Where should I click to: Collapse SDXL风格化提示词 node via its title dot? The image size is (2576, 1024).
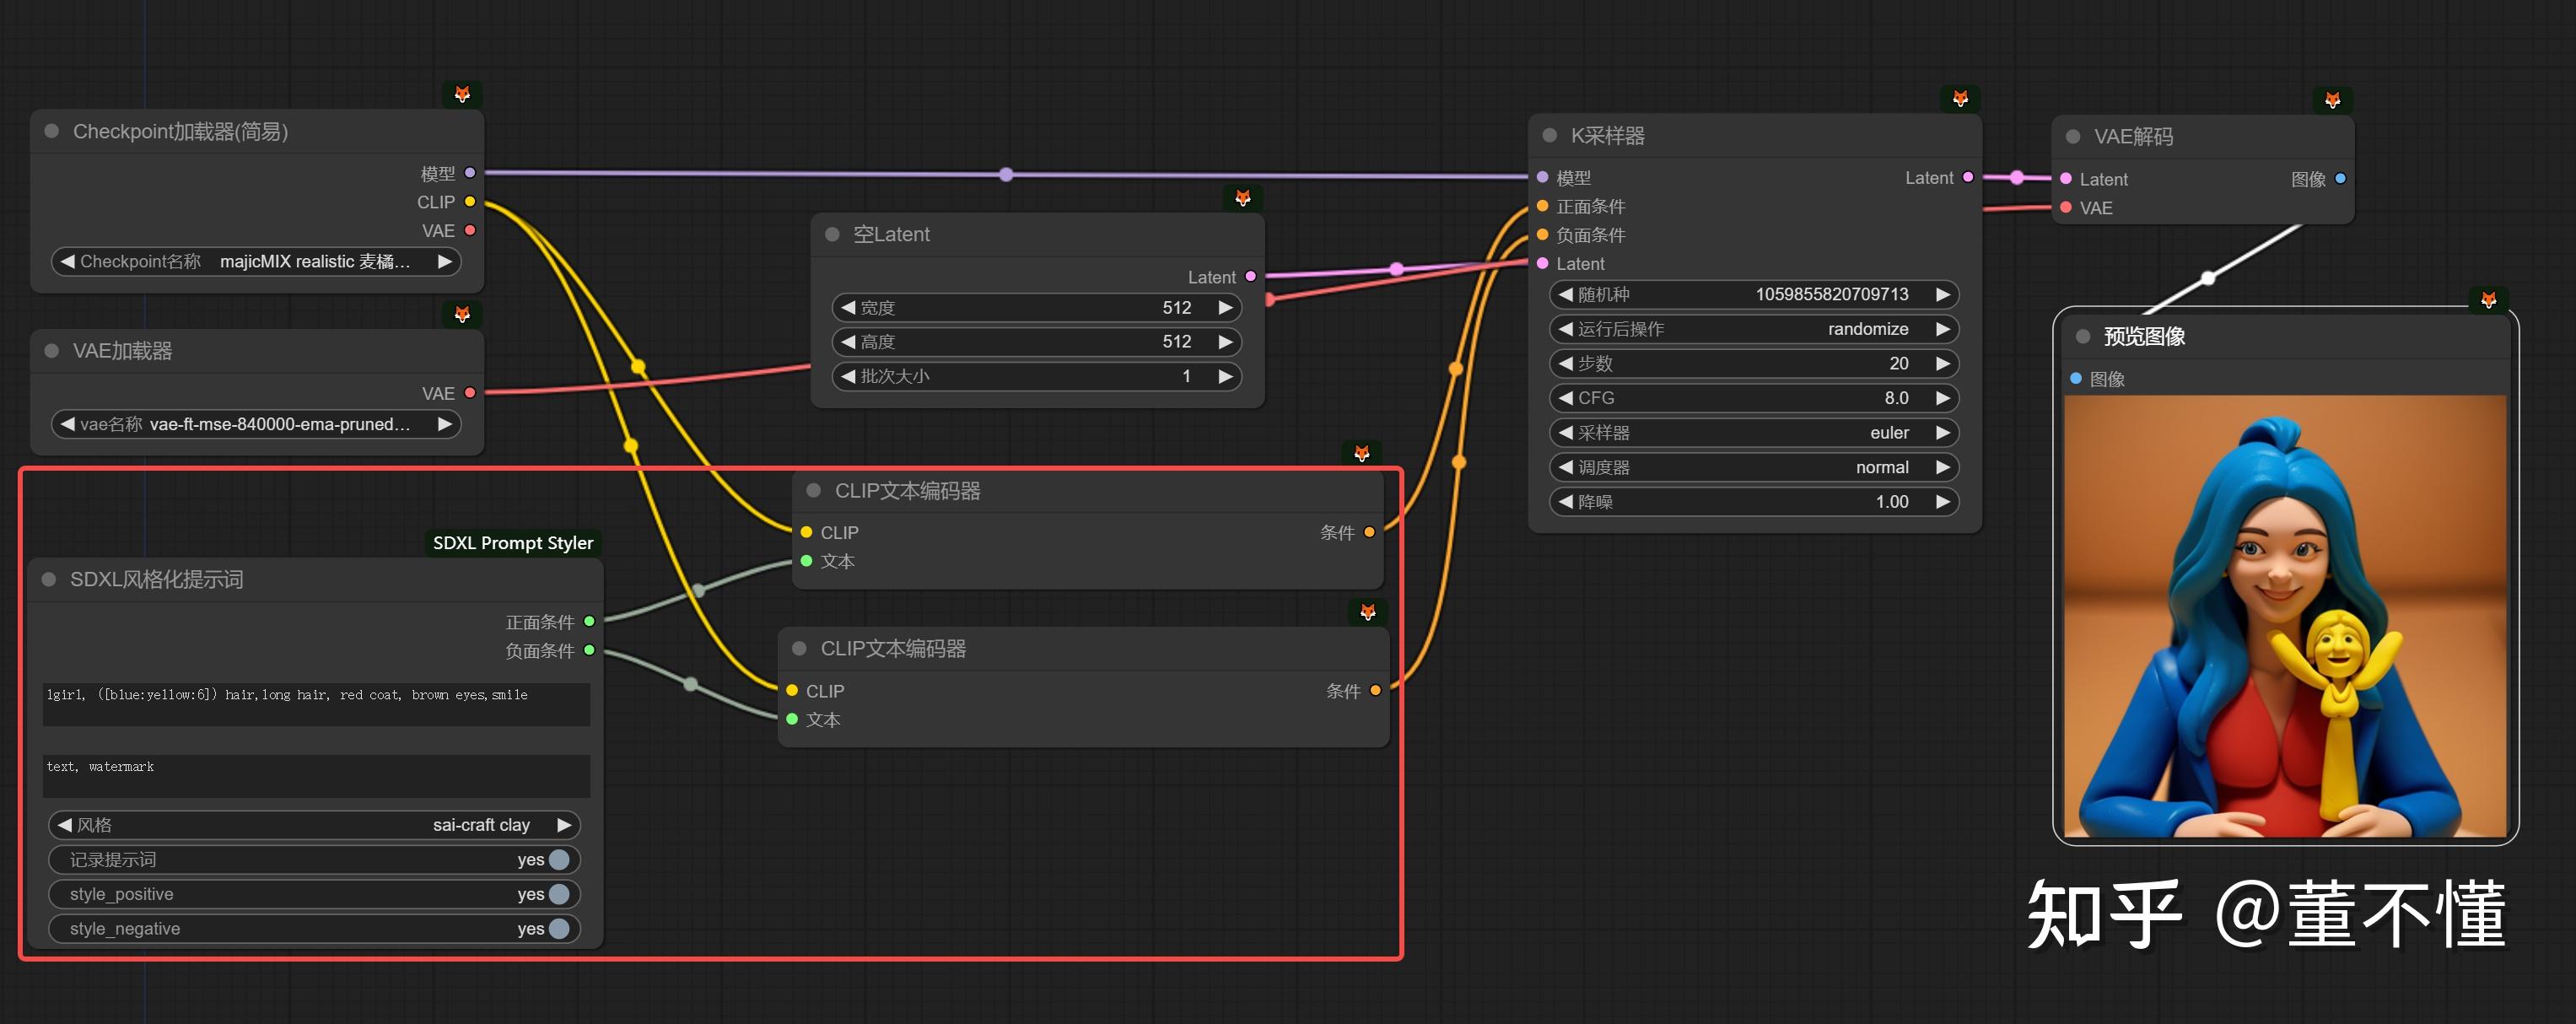coord(48,579)
